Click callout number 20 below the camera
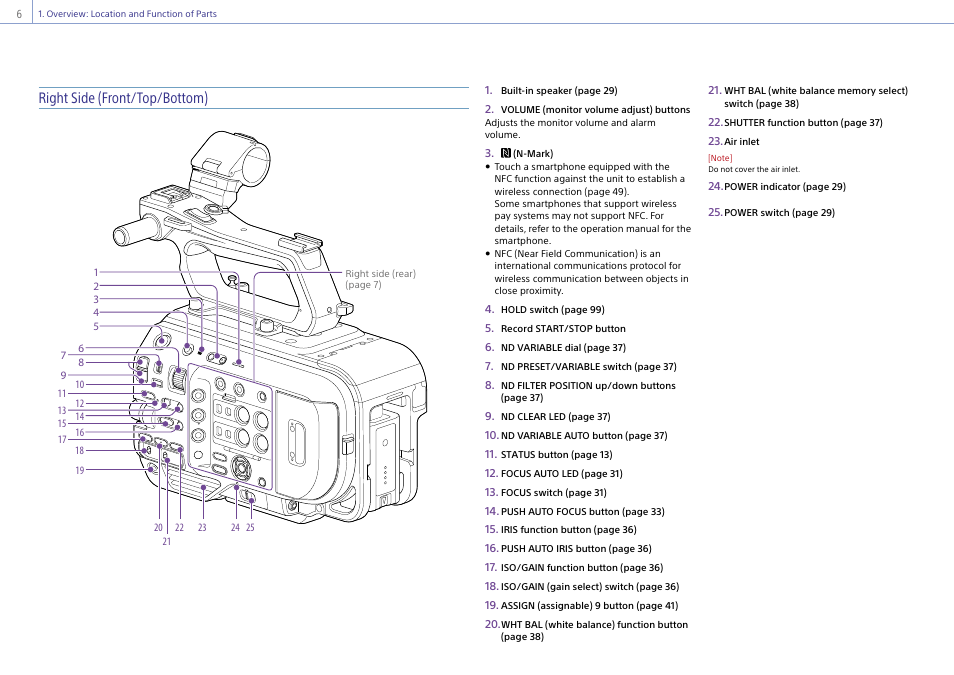Screen dimensions: 954x675 pyautogui.click(x=158, y=528)
